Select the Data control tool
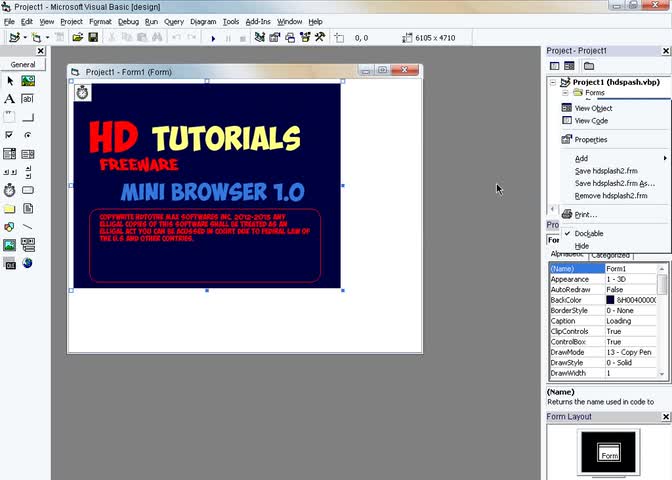This screenshot has width=672, height=480. (28, 245)
